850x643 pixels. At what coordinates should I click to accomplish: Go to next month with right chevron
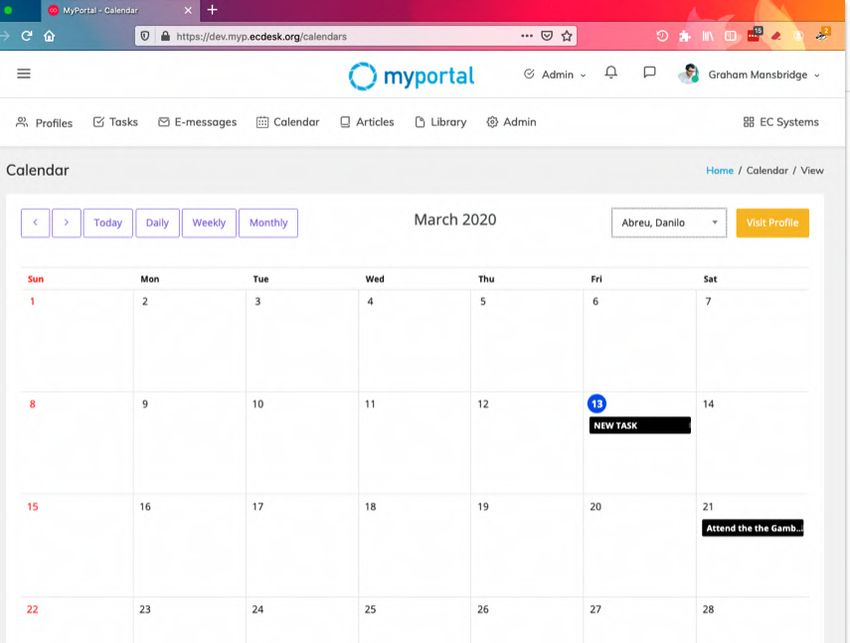[66, 223]
